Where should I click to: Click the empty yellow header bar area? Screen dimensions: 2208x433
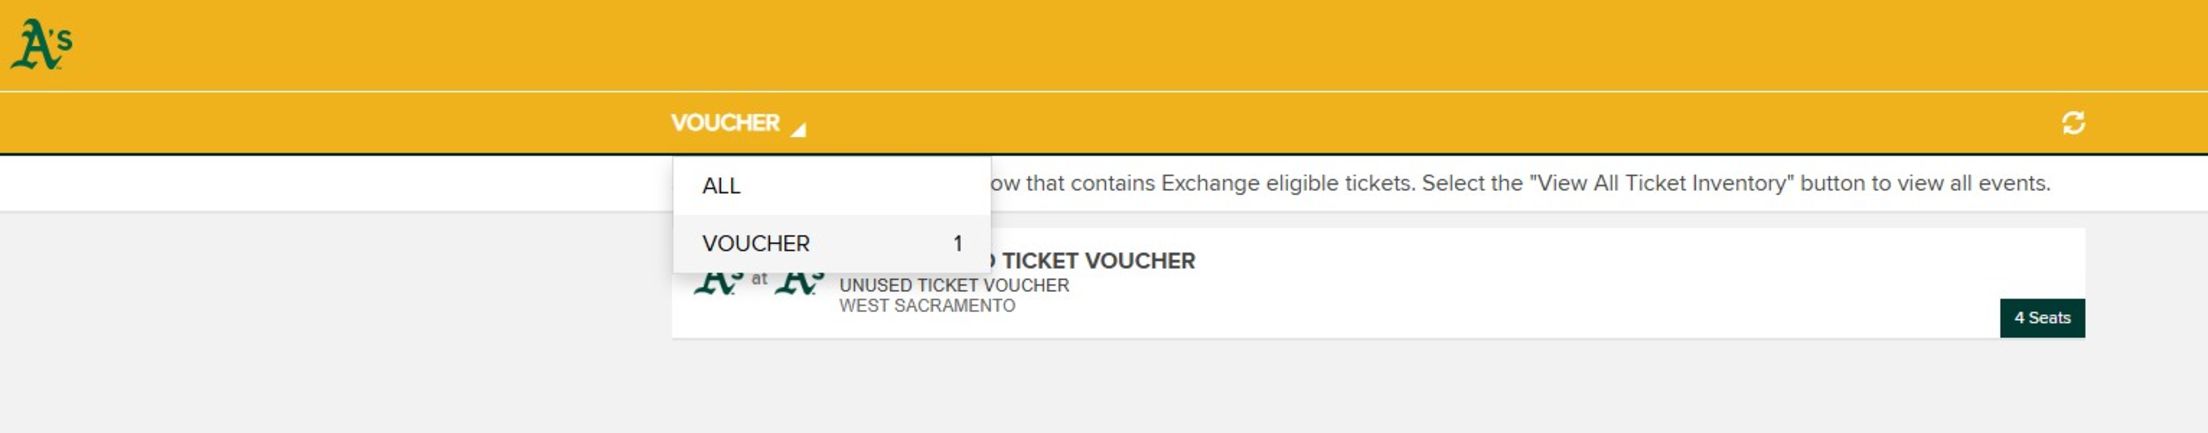1100,45
